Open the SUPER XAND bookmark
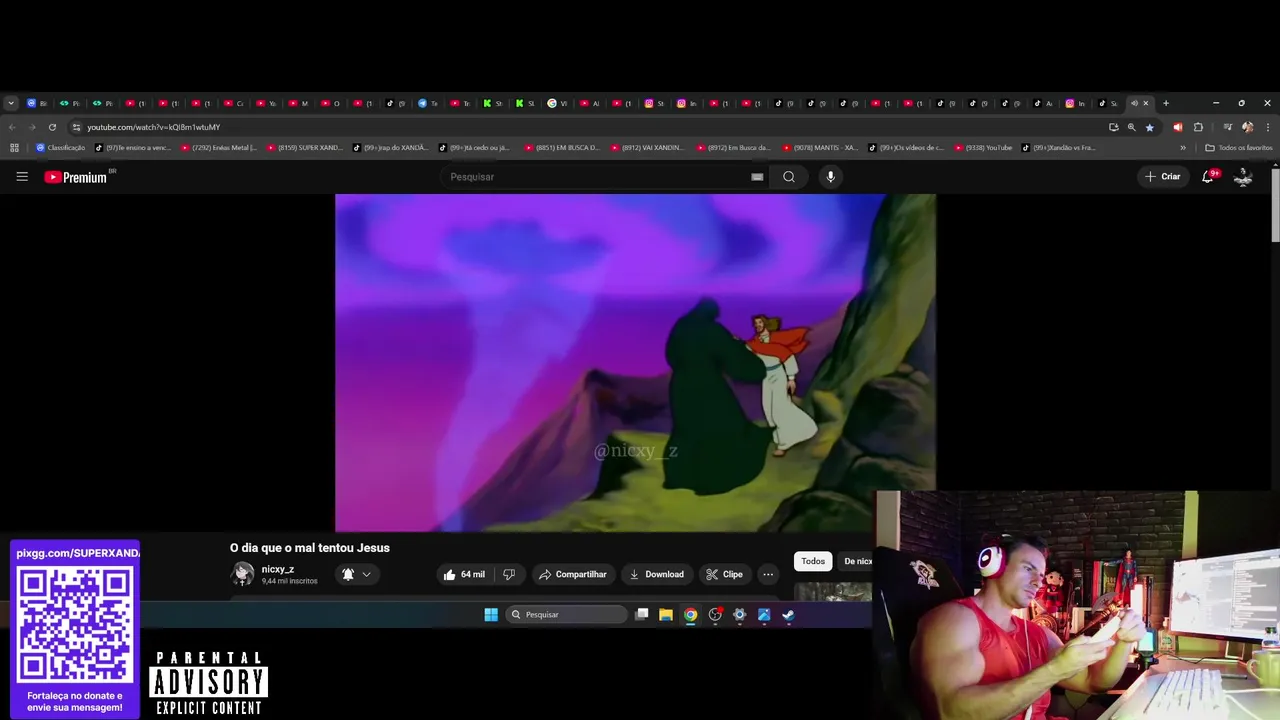The width and height of the screenshot is (1280, 720). (x=305, y=148)
